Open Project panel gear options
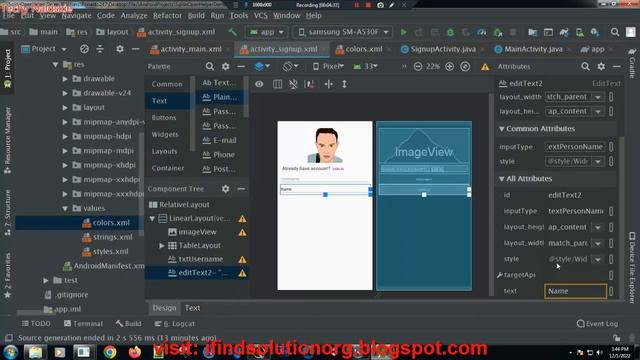Image resolution: width=640 pixels, height=360 pixels. tap(120, 49)
